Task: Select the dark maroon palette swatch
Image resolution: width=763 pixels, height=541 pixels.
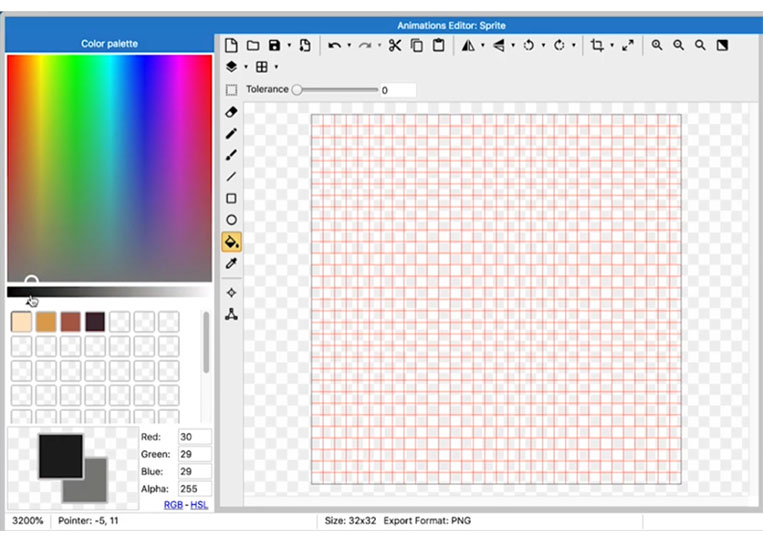Action: click(x=95, y=322)
